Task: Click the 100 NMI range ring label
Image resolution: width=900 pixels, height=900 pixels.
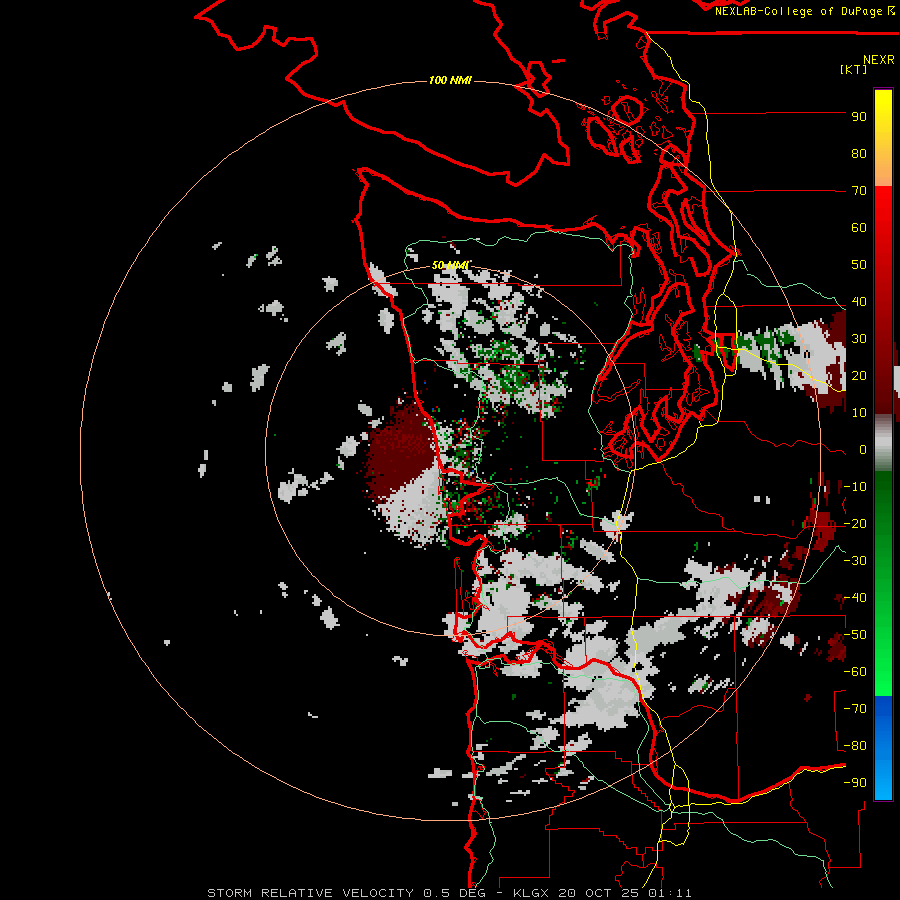Action: [x=450, y=80]
